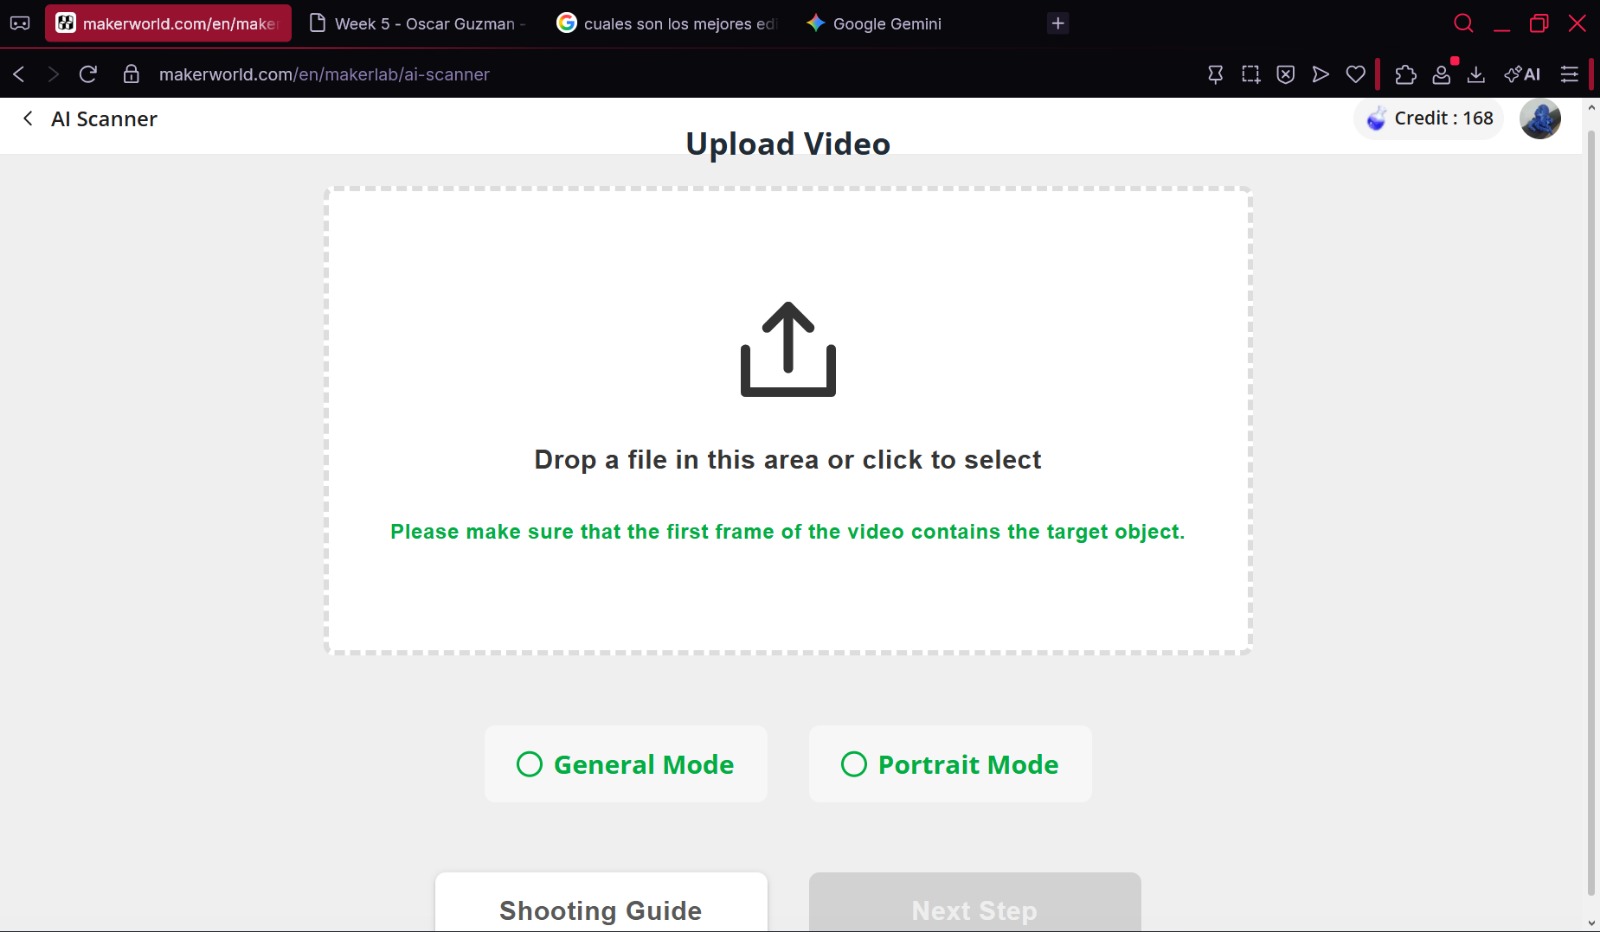Go back with the browser back arrow

point(18,74)
